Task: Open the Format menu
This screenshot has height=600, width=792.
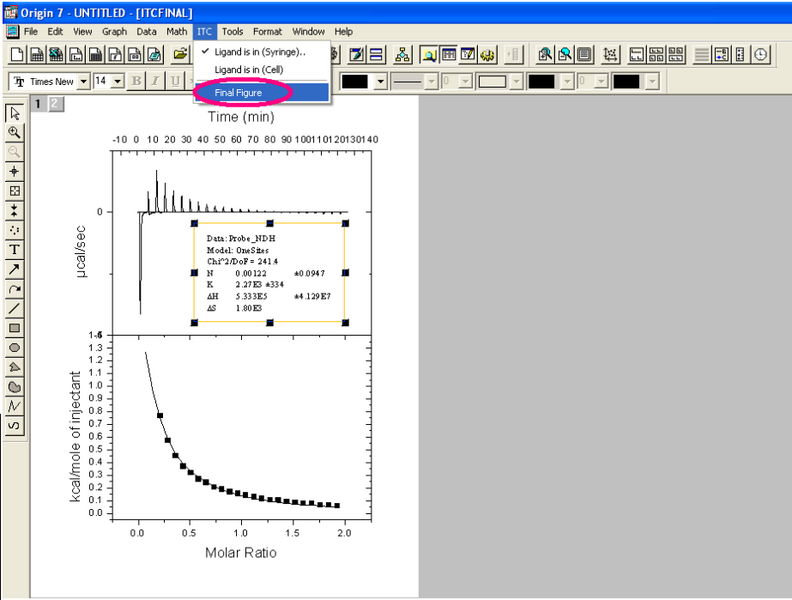Action: click(x=267, y=31)
